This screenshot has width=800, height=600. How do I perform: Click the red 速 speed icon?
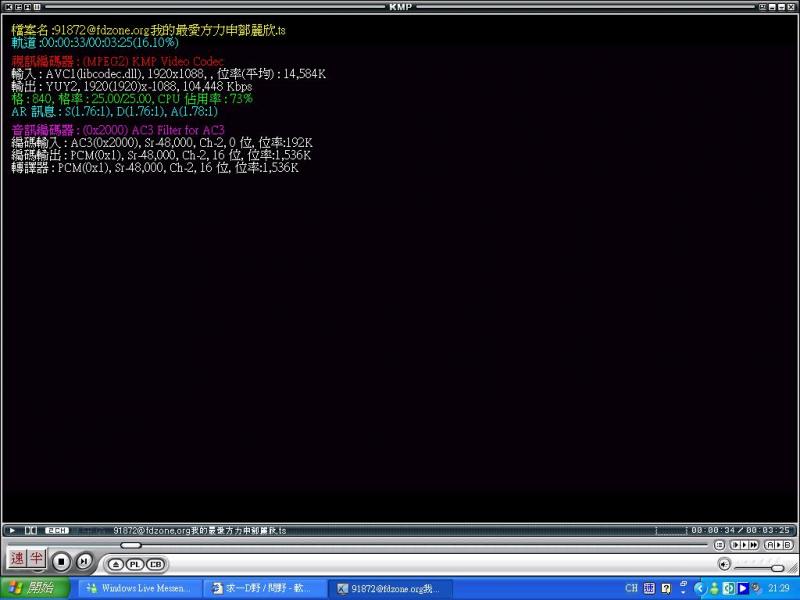tap(17, 558)
